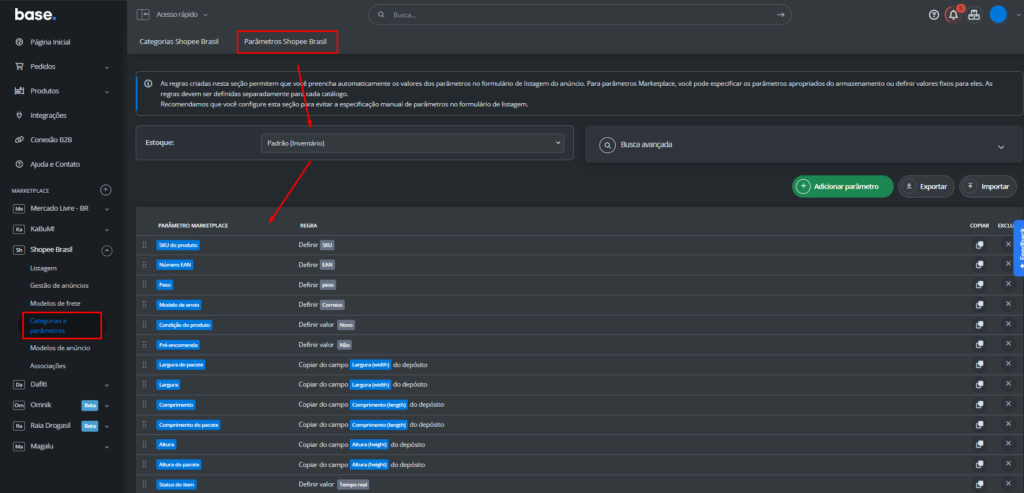Grab the drag handle for Peso row

(145, 285)
